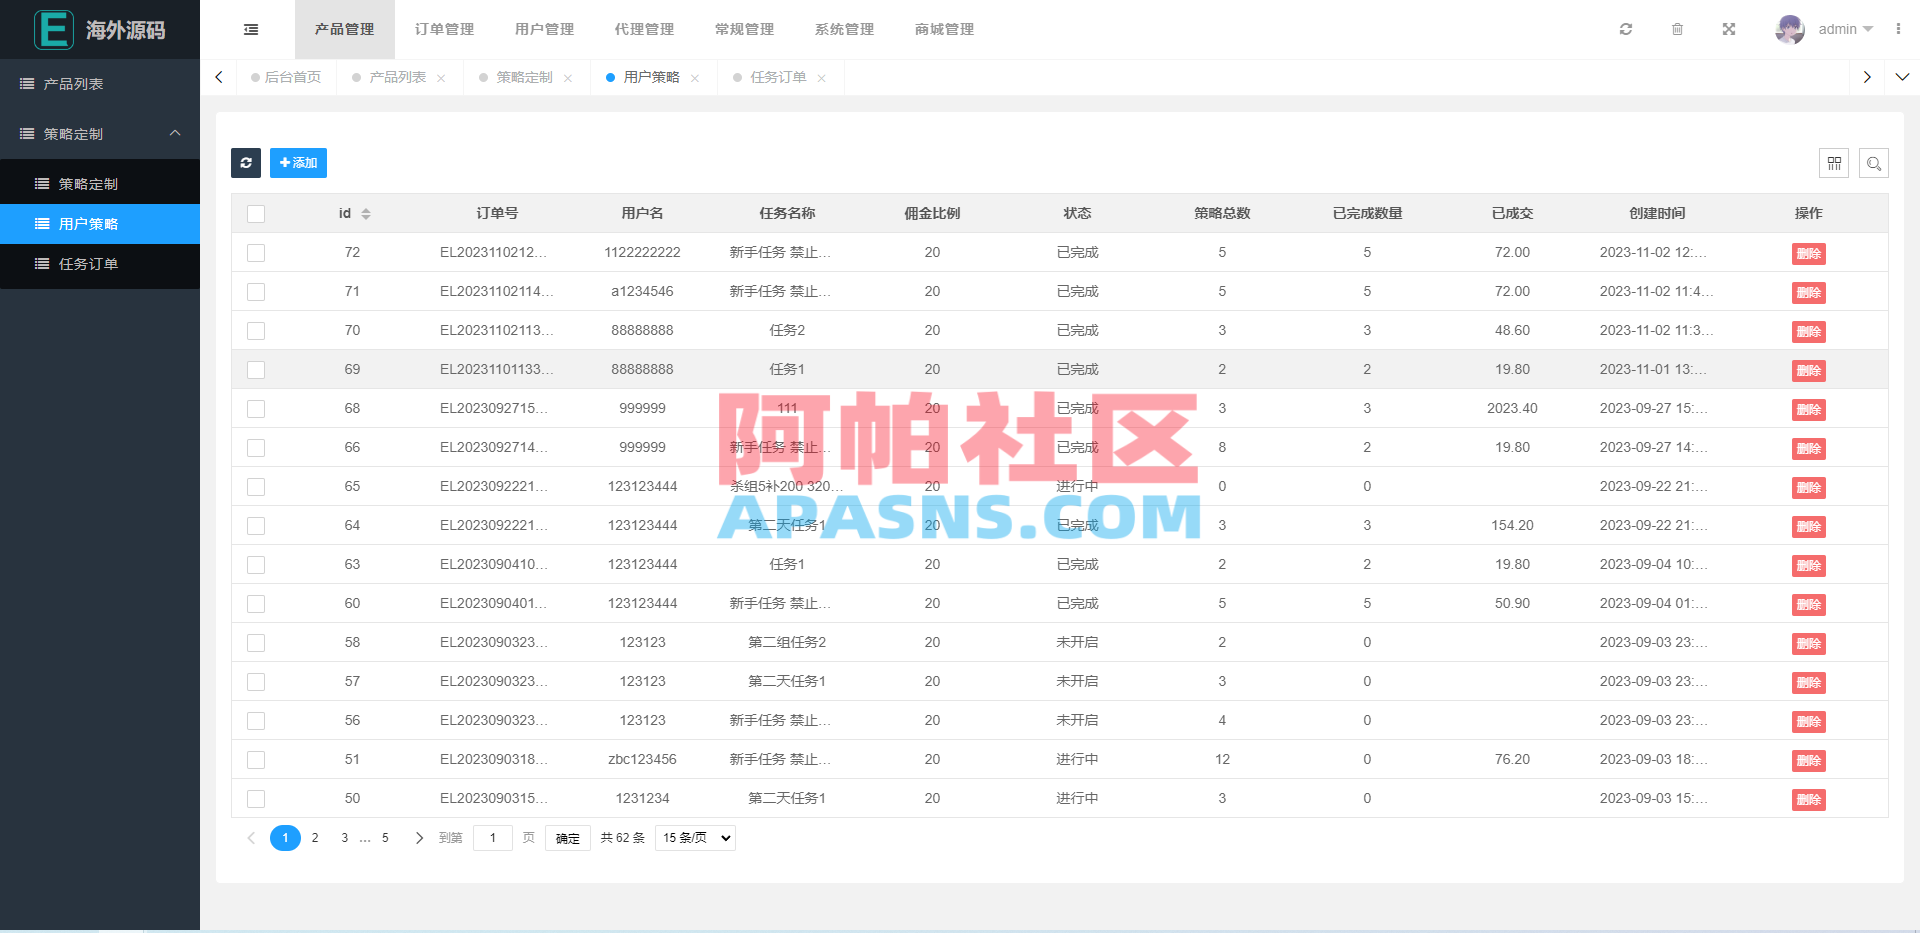
Task: Click the 添加 button to add a record
Action: click(298, 163)
